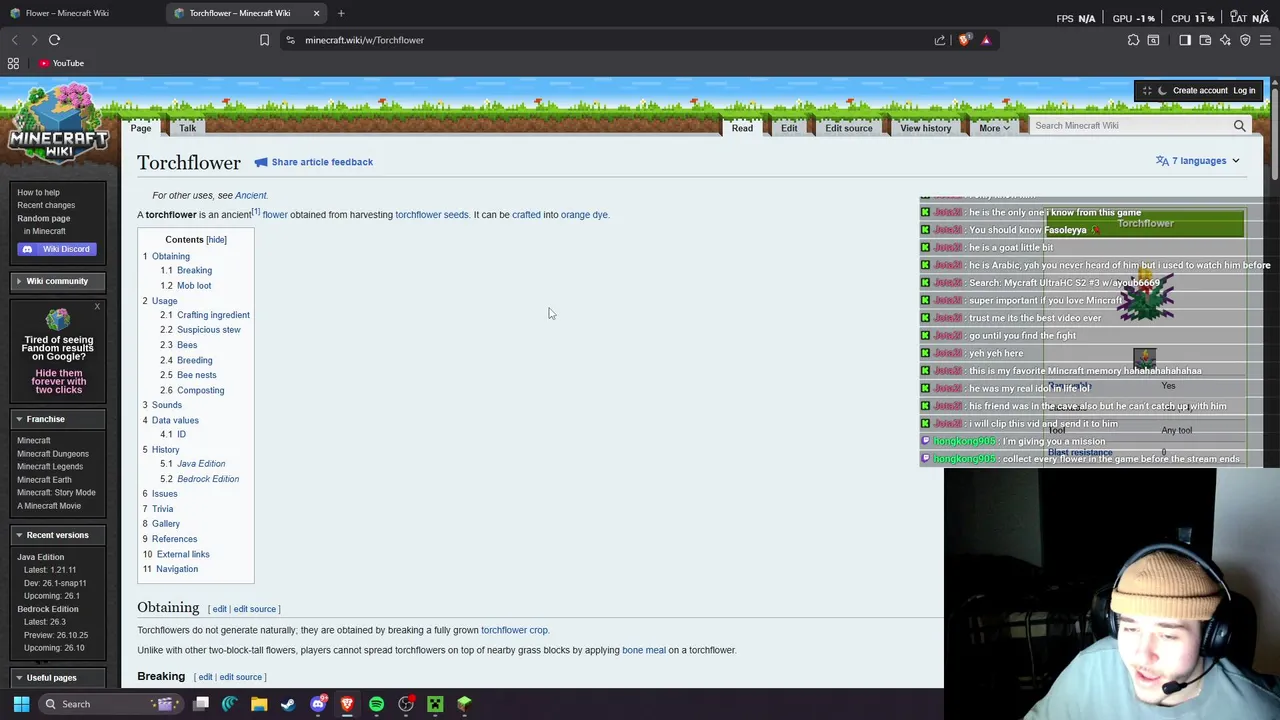Image resolution: width=1280 pixels, height=720 pixels.
Task: Click the Log in link
Action: 1244,91
